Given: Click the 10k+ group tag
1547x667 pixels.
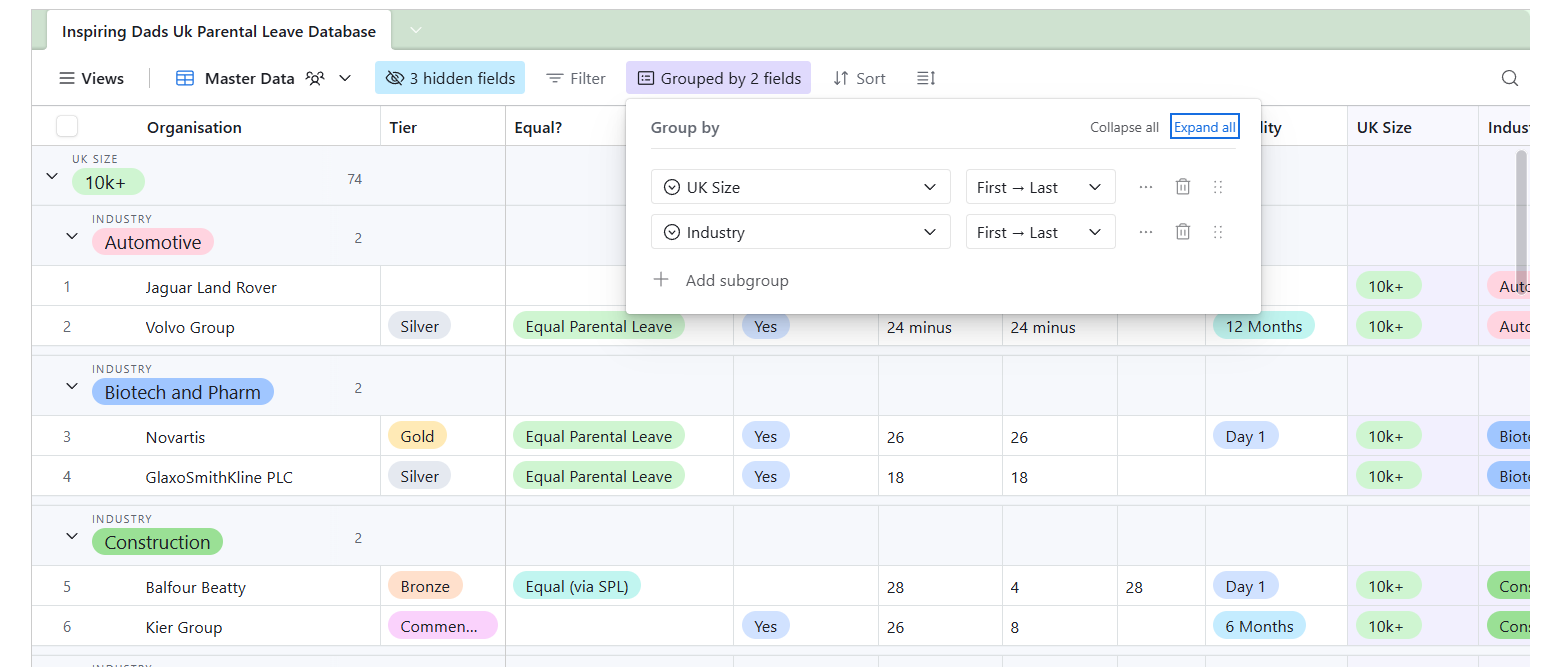Looking at the screenshot, I should [108, 182].
